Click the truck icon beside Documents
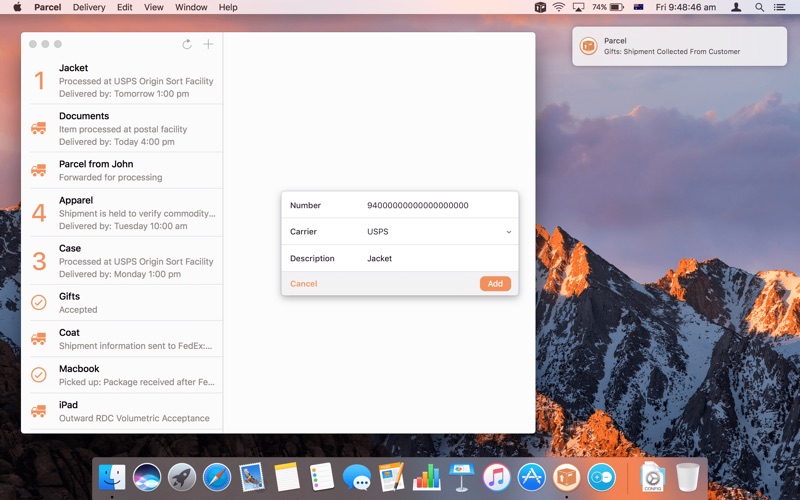800x500 pixels. point(39,128)
